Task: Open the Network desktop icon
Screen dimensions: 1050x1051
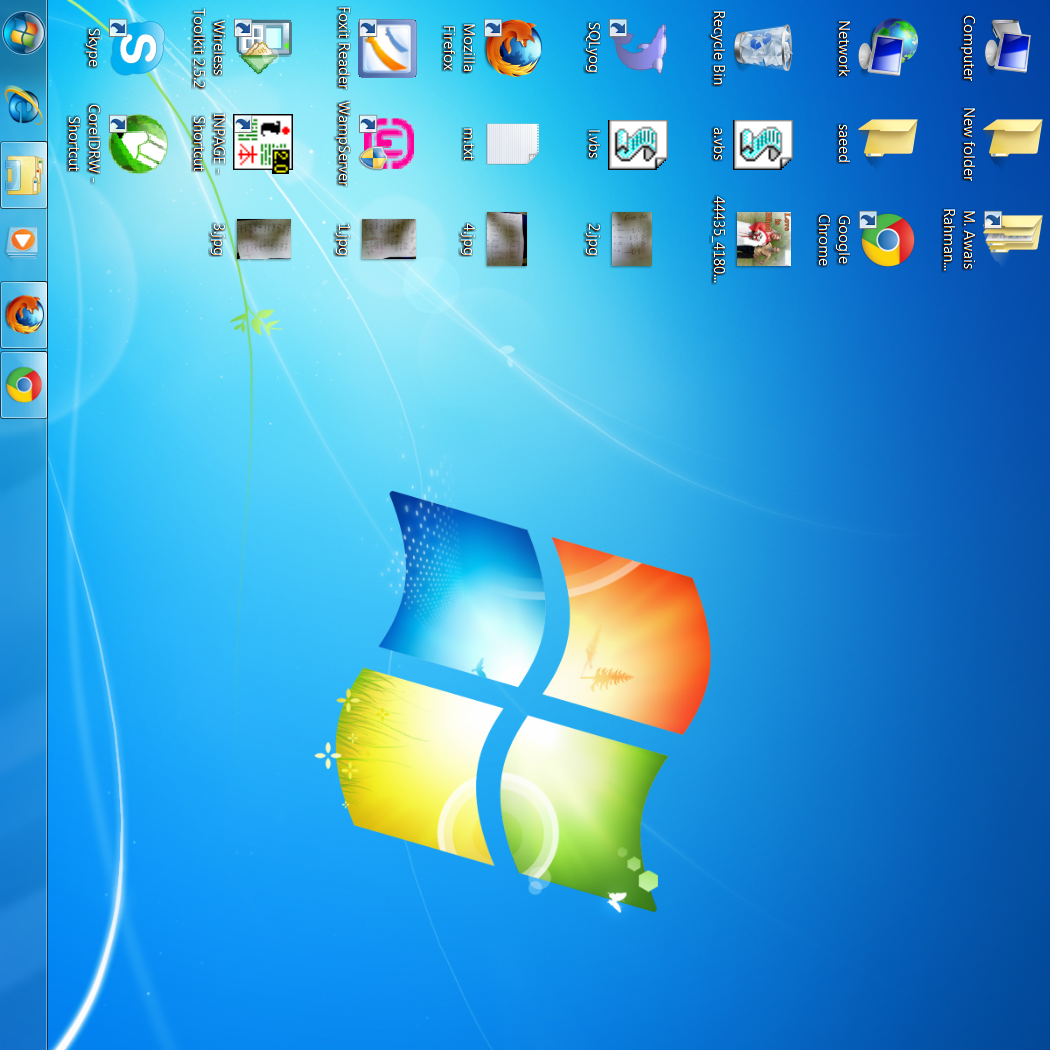Action: click(x=887, y=47)
